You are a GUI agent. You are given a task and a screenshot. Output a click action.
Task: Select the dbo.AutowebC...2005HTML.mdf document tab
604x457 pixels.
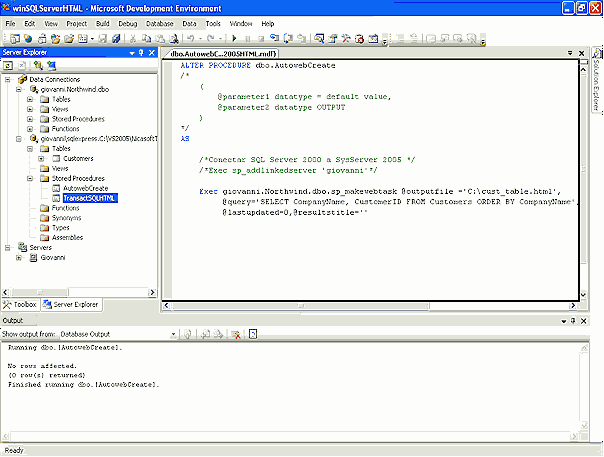pos(223,54)
